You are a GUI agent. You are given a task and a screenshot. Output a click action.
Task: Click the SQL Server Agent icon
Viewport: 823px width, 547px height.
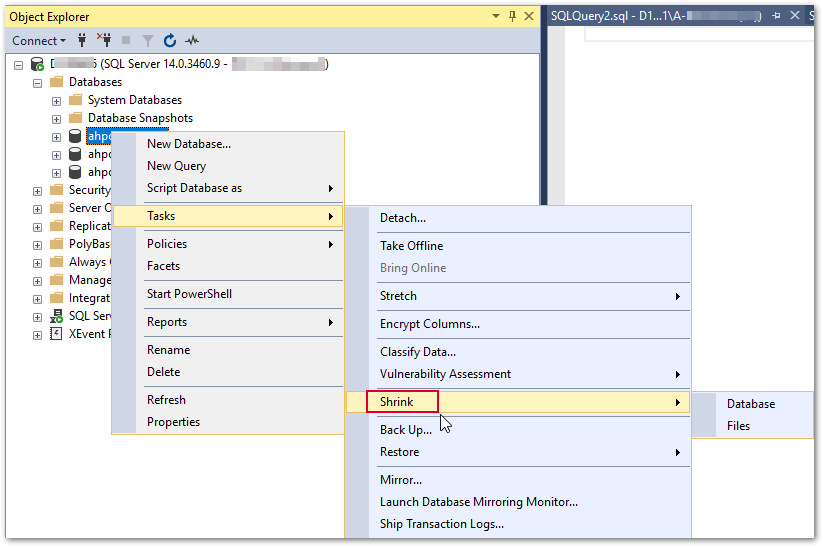click(56, 316)
